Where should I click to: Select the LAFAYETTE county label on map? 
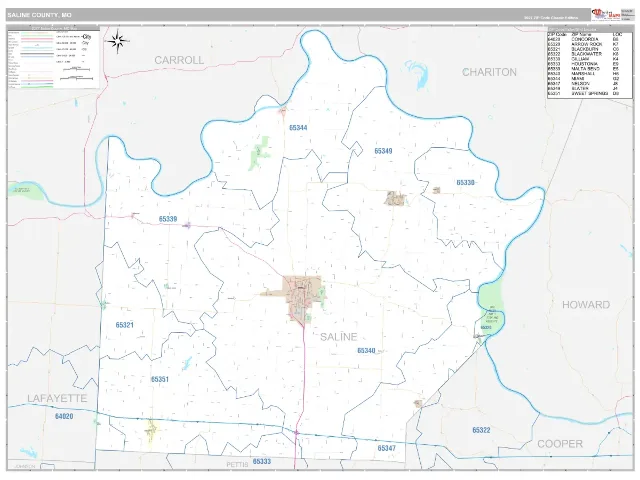57,398
